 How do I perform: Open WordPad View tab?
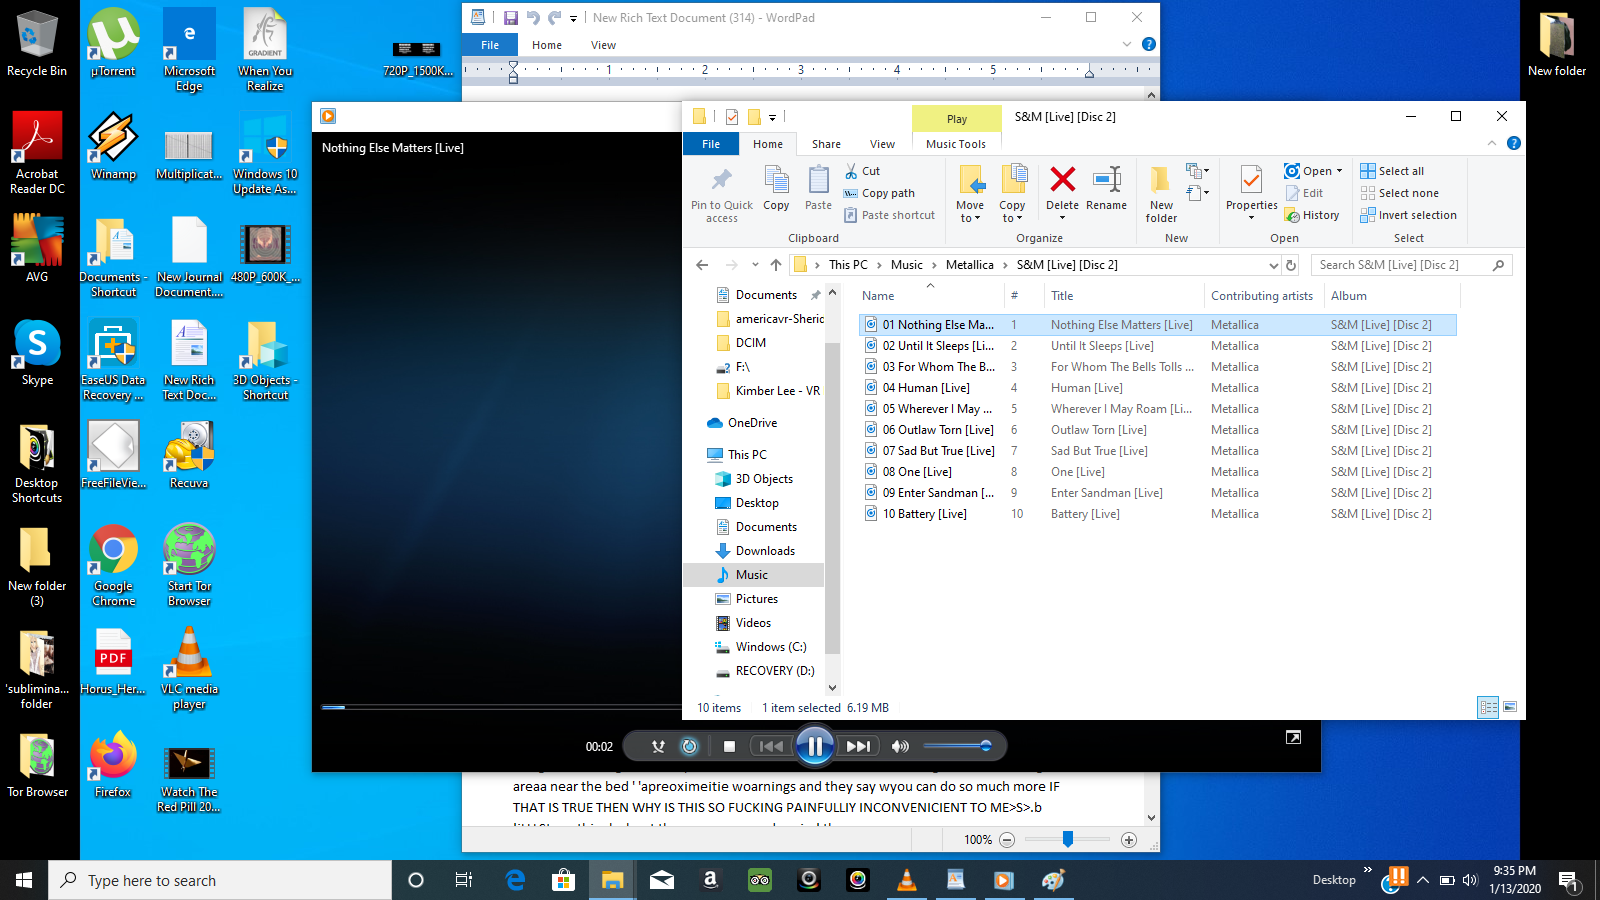603,45
